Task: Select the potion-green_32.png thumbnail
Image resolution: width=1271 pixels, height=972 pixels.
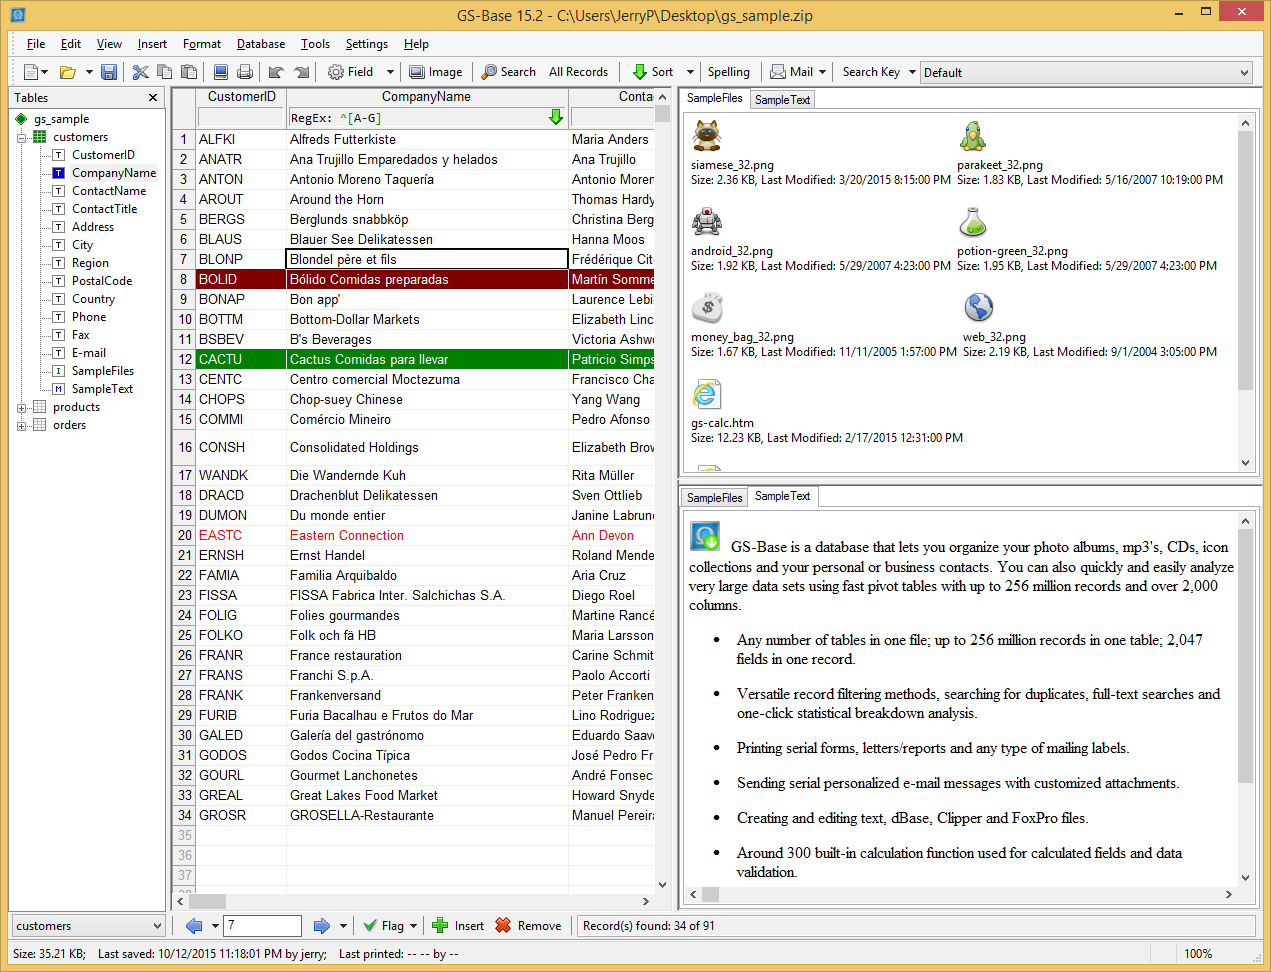Action: 973,222
